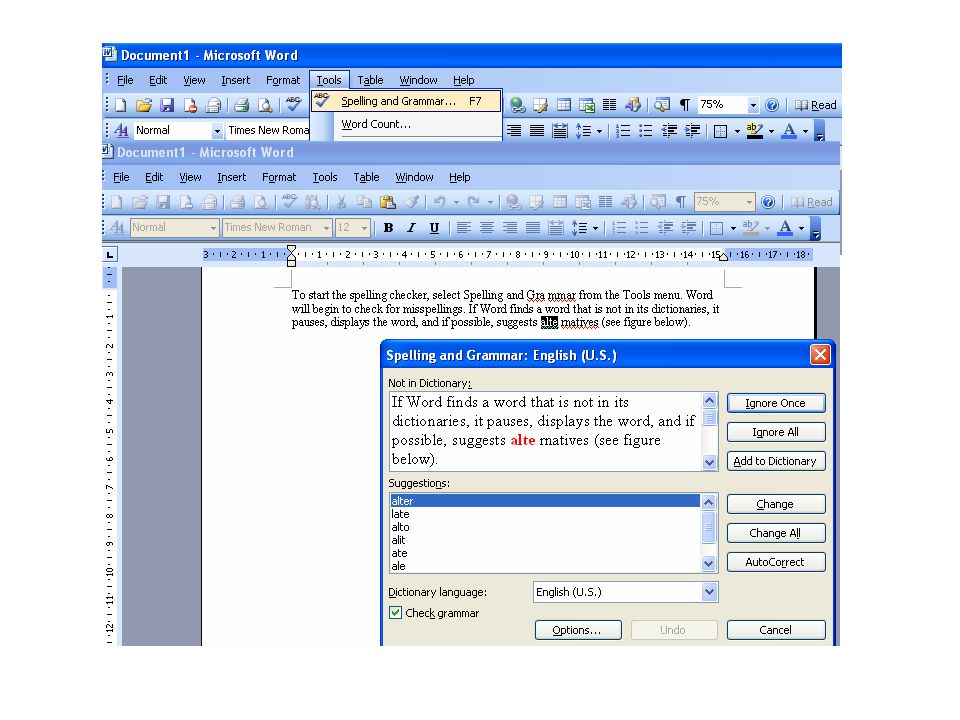The height and width of the screenshot is (720, 960).
Task: Click Format Painter brush icon in lower window
Action: coord(411,202)
